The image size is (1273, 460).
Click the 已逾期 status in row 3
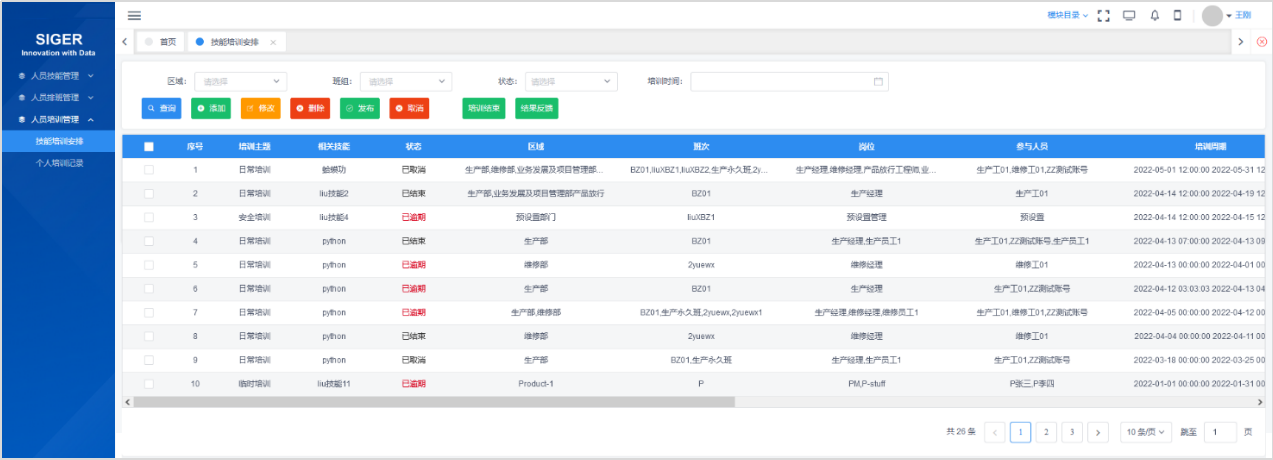pyautogui.click(x=414, y=217)
